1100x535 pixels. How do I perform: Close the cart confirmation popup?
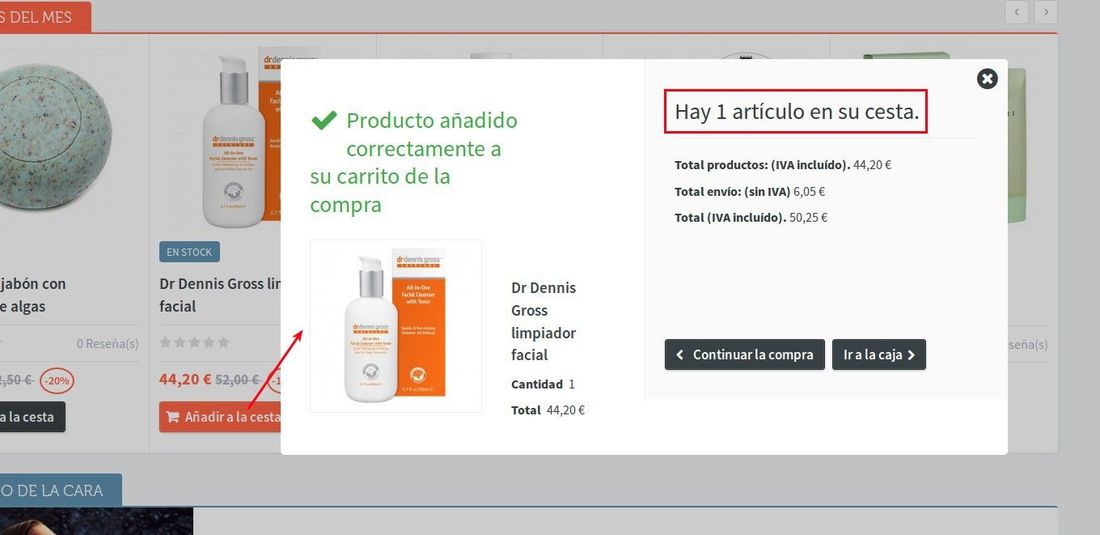click(987, 79)
